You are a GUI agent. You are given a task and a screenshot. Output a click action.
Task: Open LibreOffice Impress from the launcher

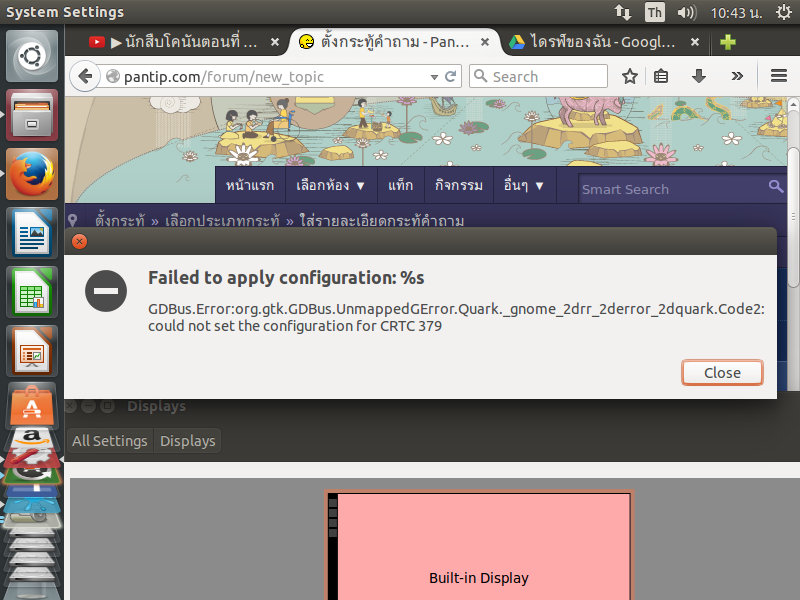click(32, 352)
